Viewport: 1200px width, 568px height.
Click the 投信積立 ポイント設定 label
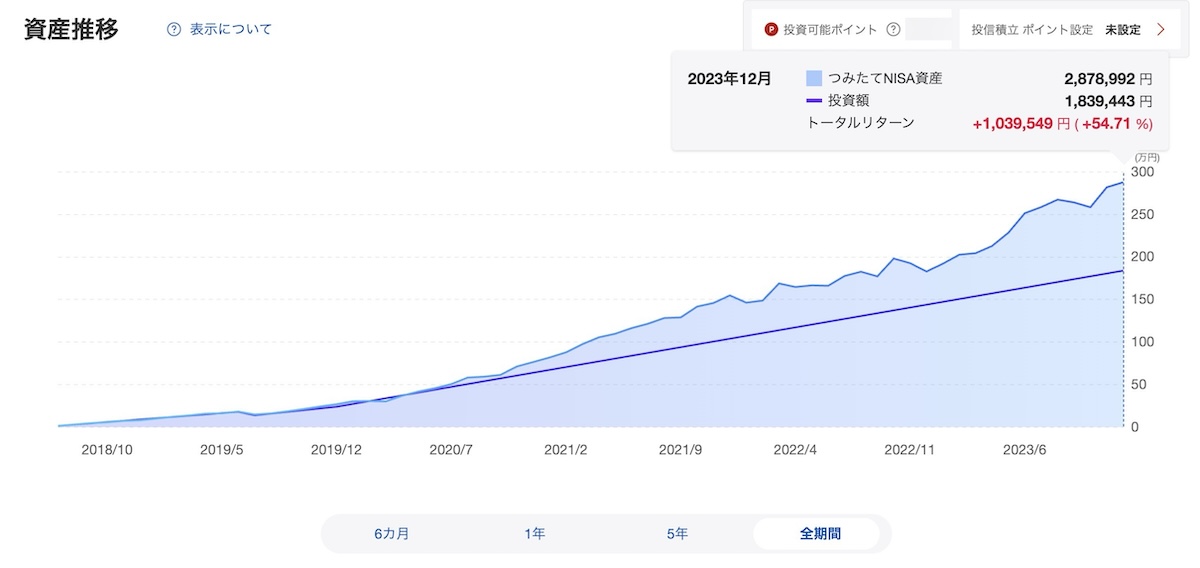(1032, 29)
